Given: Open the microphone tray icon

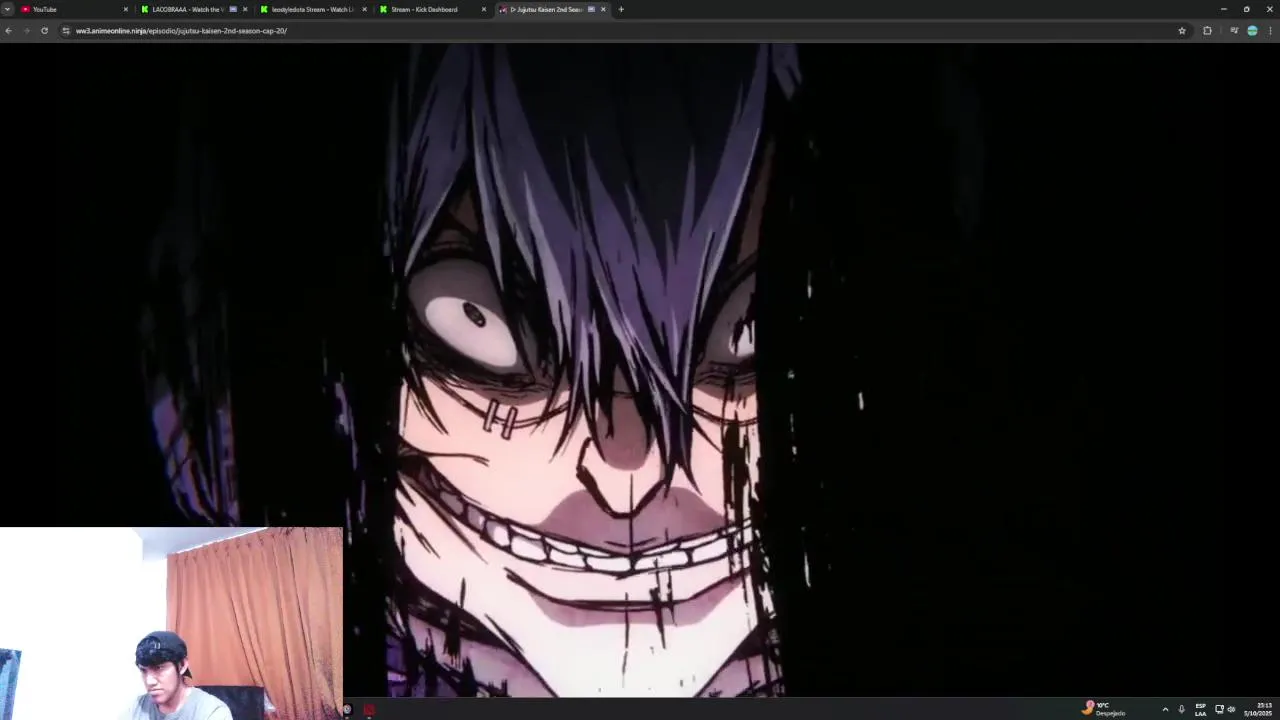Looking at the screenshot, I should pyautogui.click(x=1181, y=709).
